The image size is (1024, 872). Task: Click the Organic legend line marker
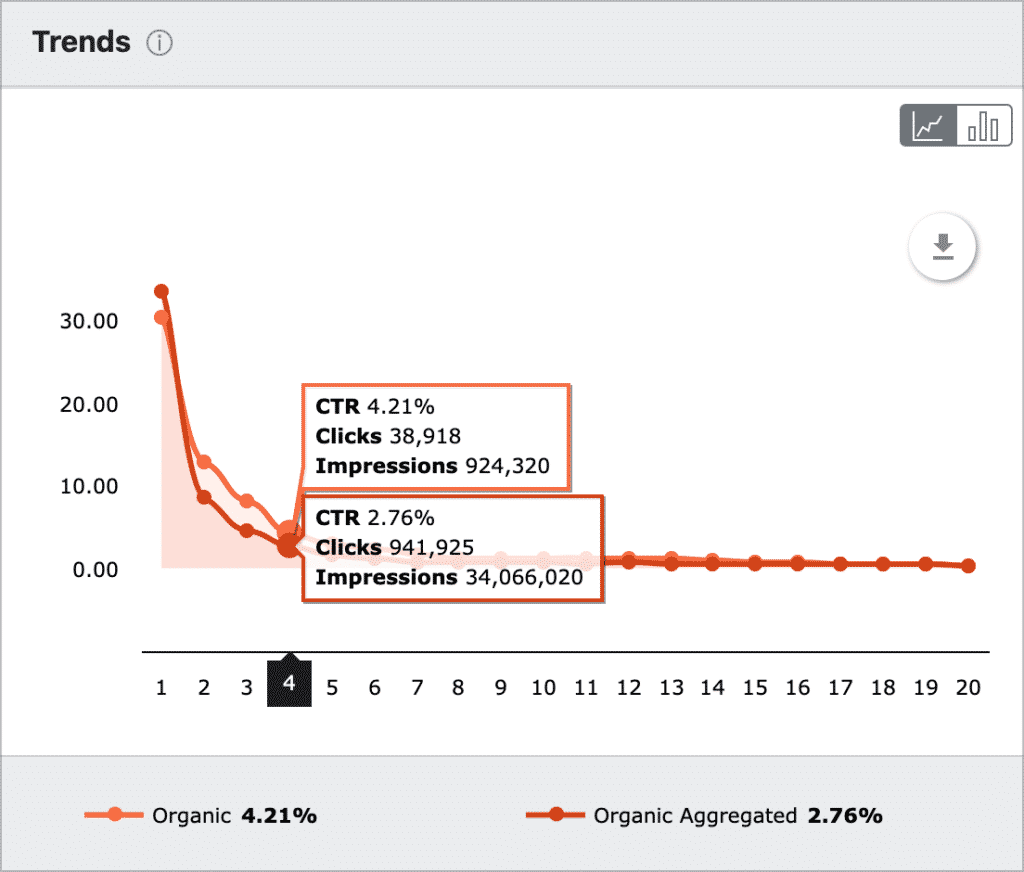115,815
